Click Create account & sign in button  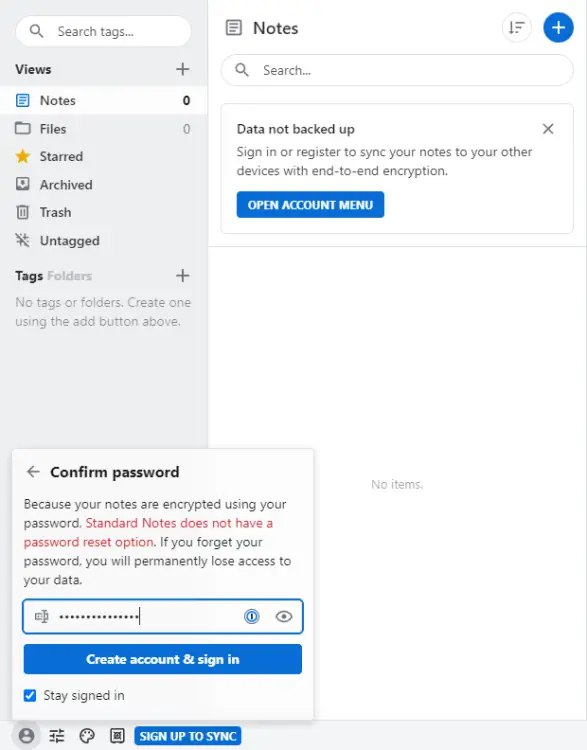163,659
